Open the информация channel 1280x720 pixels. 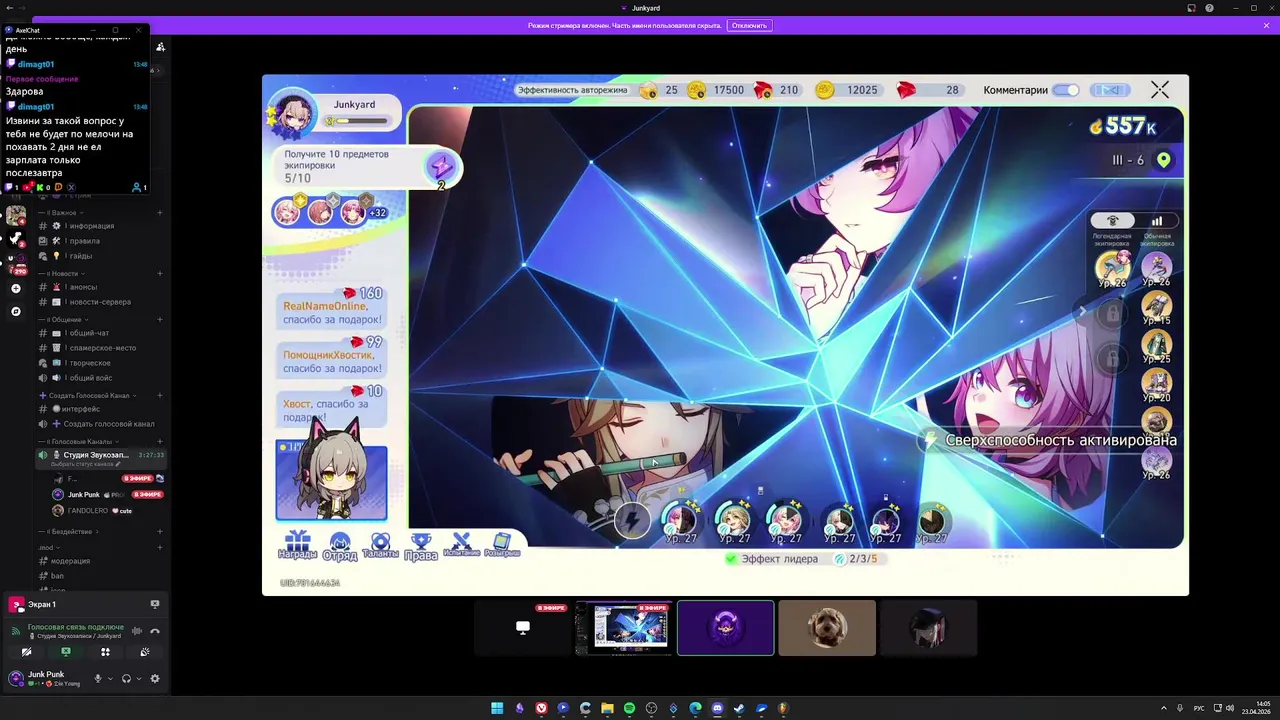pos(91,226)
